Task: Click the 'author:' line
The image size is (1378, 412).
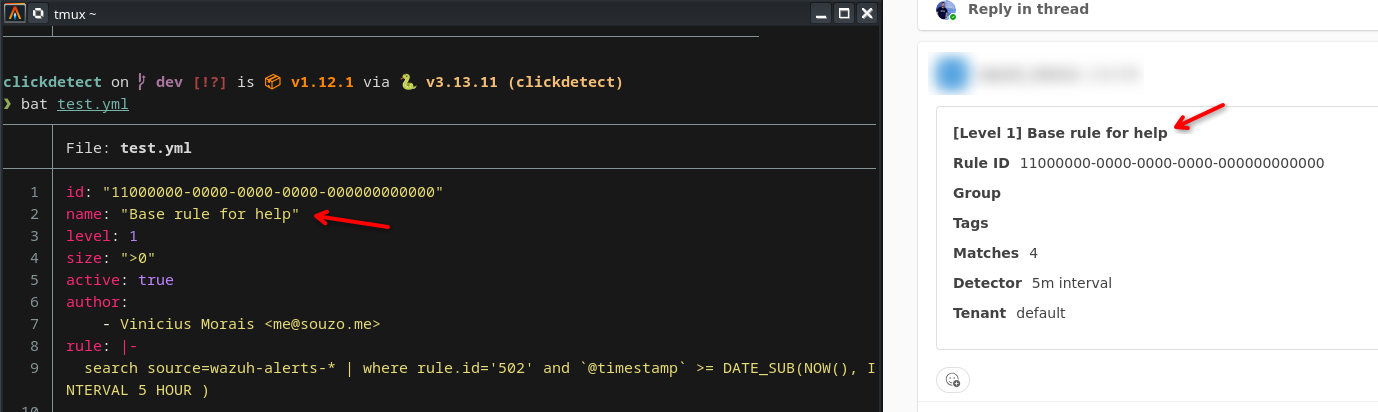Action: click(97, 302)
